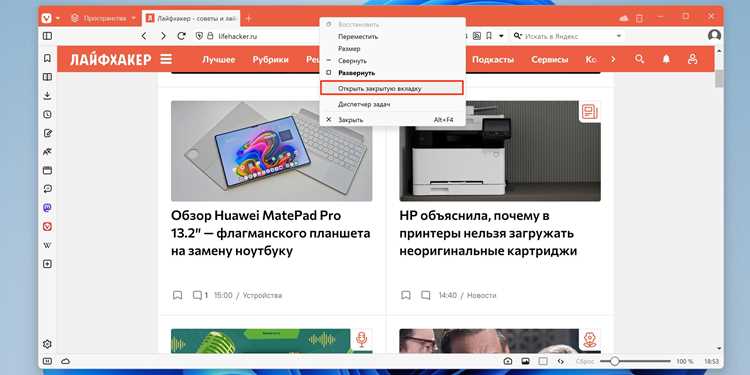This screenshot has height=375, width=750.
Task: Show site info via the padlock icon
Action: pos(210,36)
